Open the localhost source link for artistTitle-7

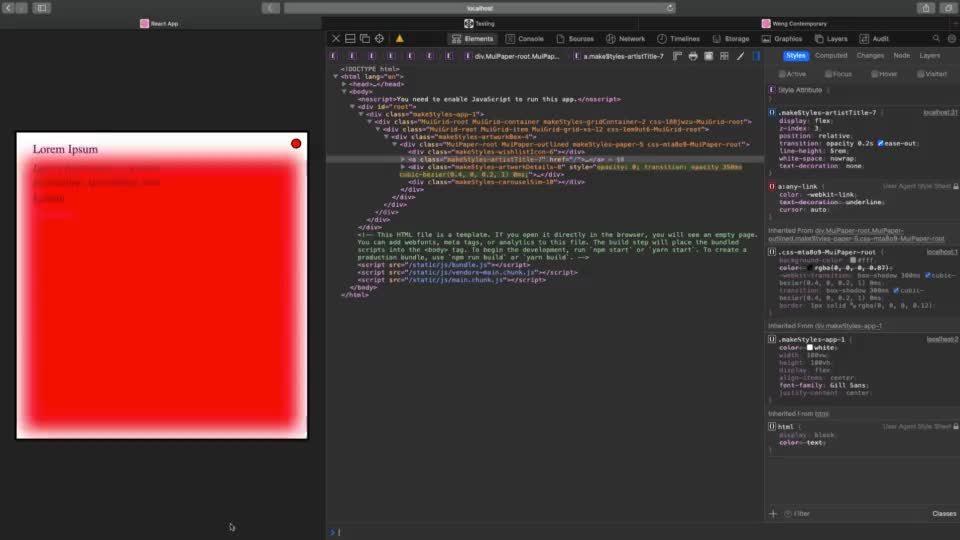pos(940,113)
